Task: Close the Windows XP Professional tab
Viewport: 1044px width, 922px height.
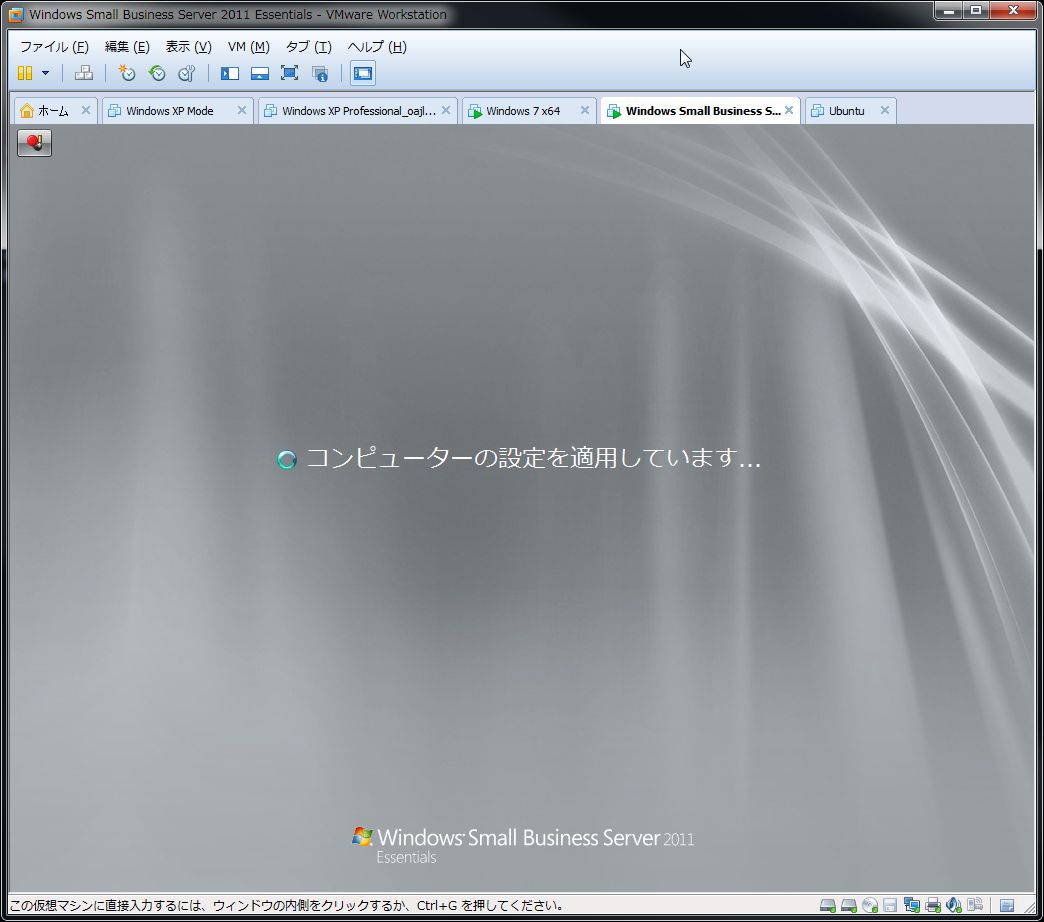Action: click(446, 110)
